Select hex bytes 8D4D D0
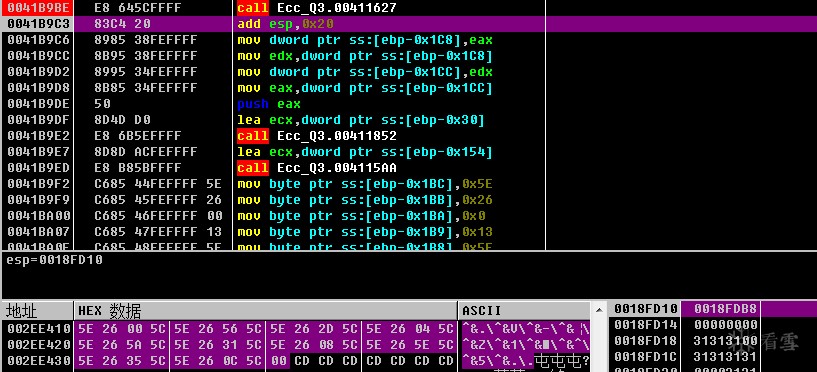Screen dimensions: 817x372 [x=122, y=120]
